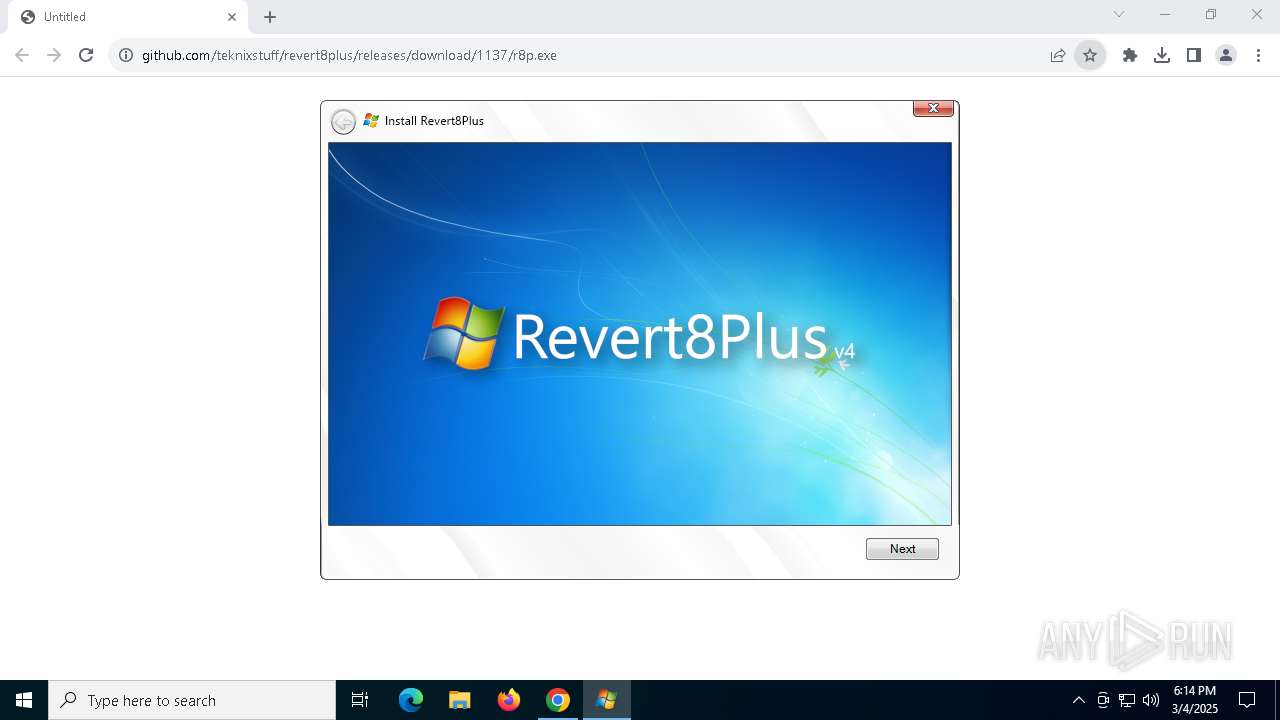
Task: Open the clock showing 6:14 PM
Action: [x=1195, y=700]
